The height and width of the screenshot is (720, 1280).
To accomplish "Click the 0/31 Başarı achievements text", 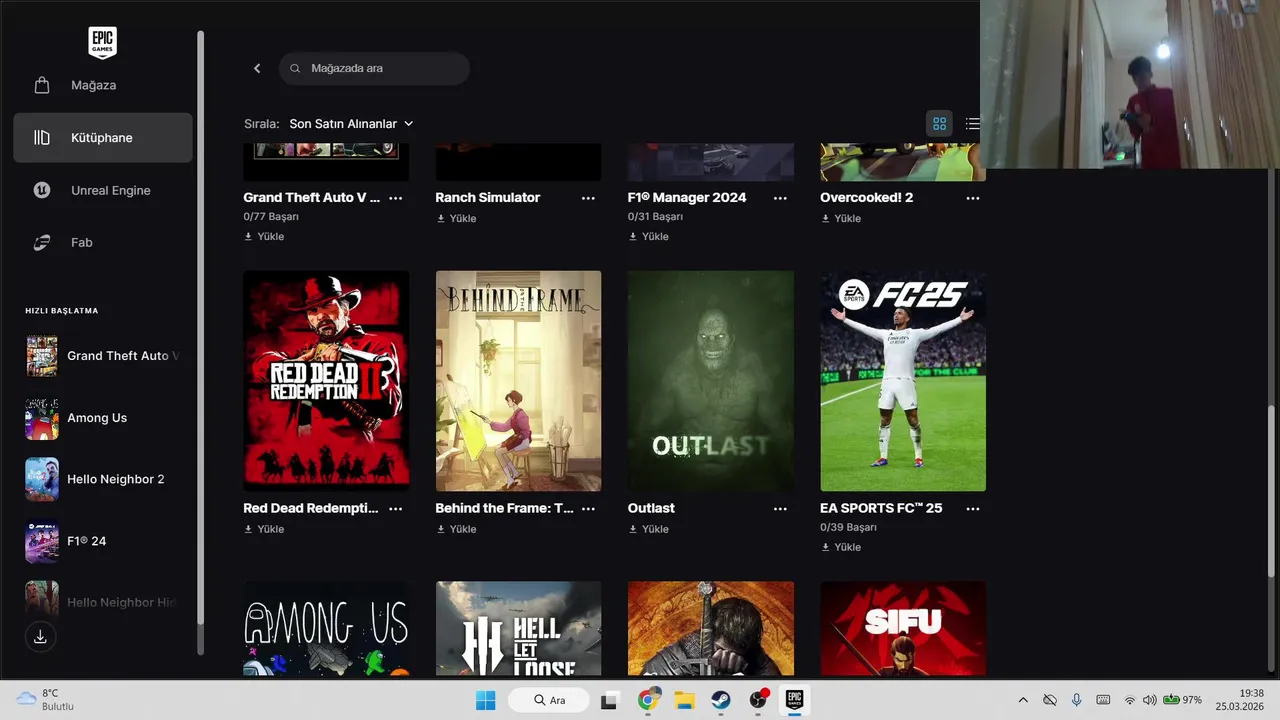I will coord(655,216).
